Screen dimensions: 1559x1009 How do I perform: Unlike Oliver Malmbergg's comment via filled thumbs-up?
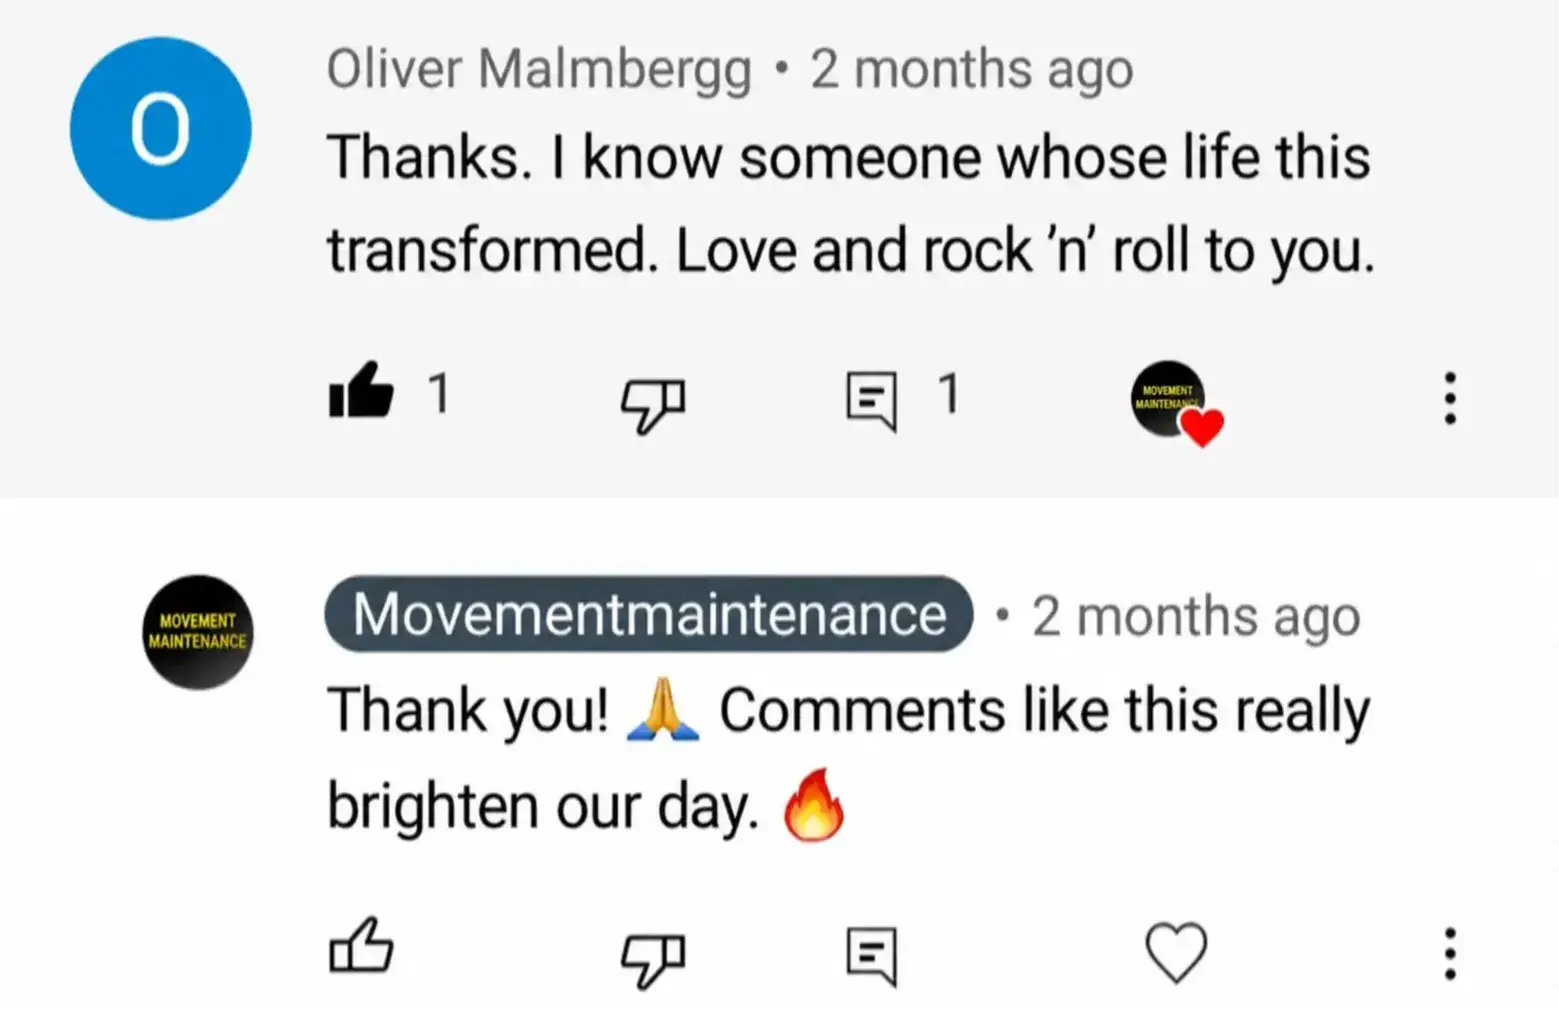(x=361, y=390)
